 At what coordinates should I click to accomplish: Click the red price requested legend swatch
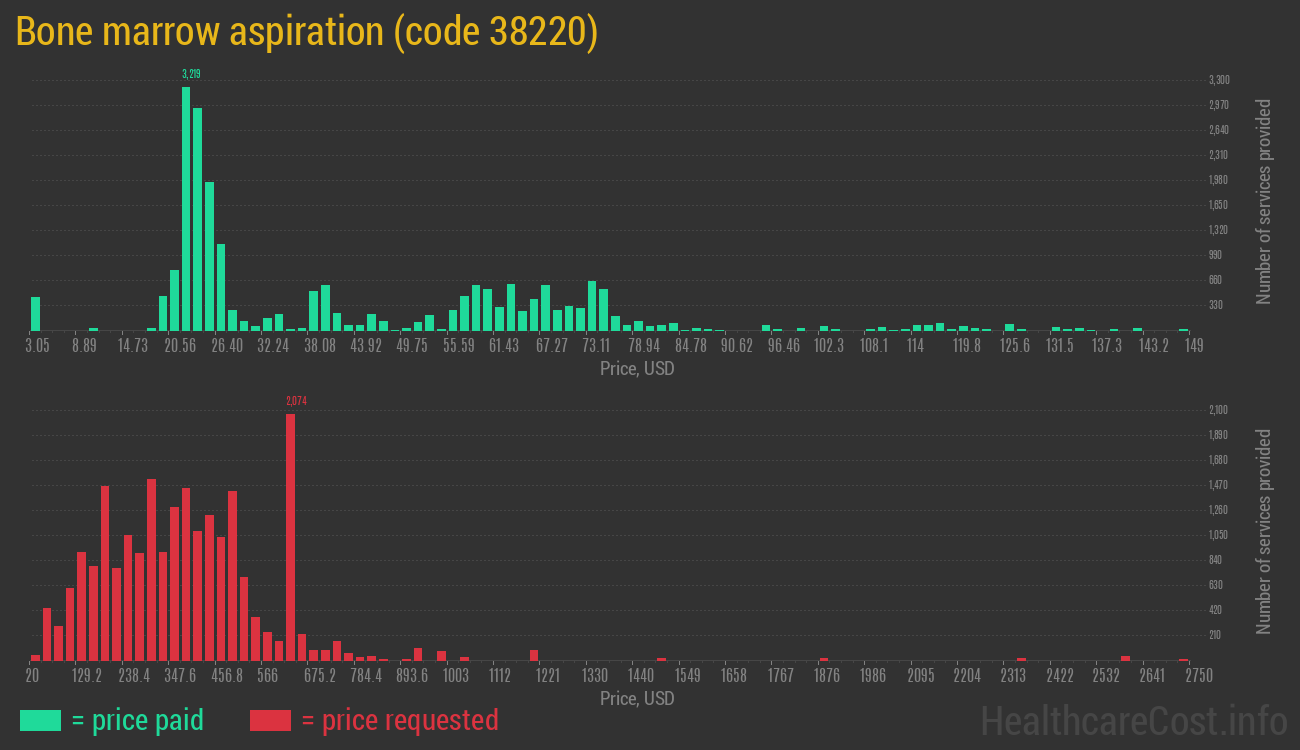coord(270,720)
